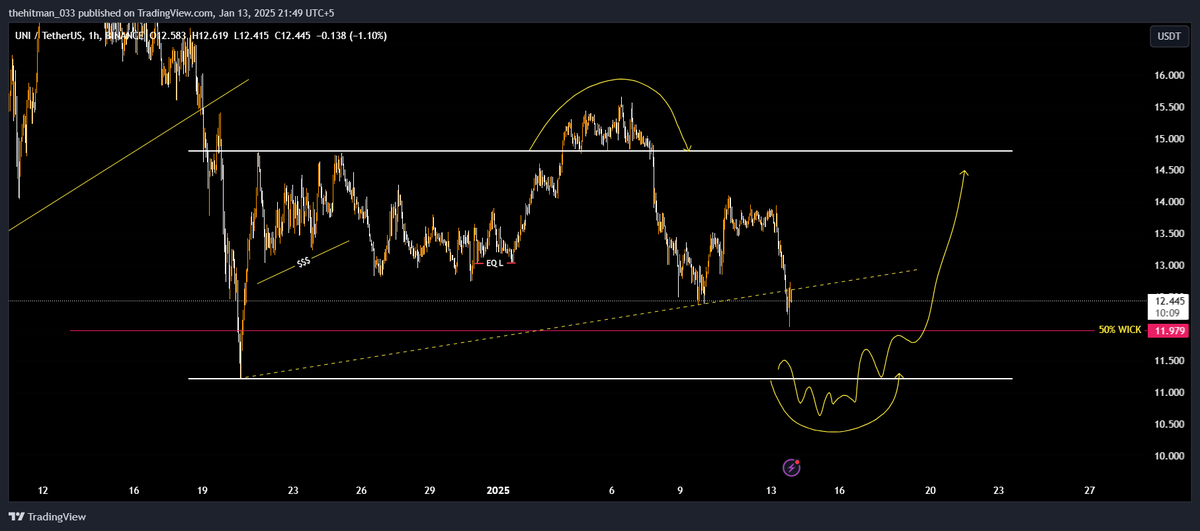Click the 2025 year label on time axis
Screen dimensions: 1200x531
click(x=498, y=491)
